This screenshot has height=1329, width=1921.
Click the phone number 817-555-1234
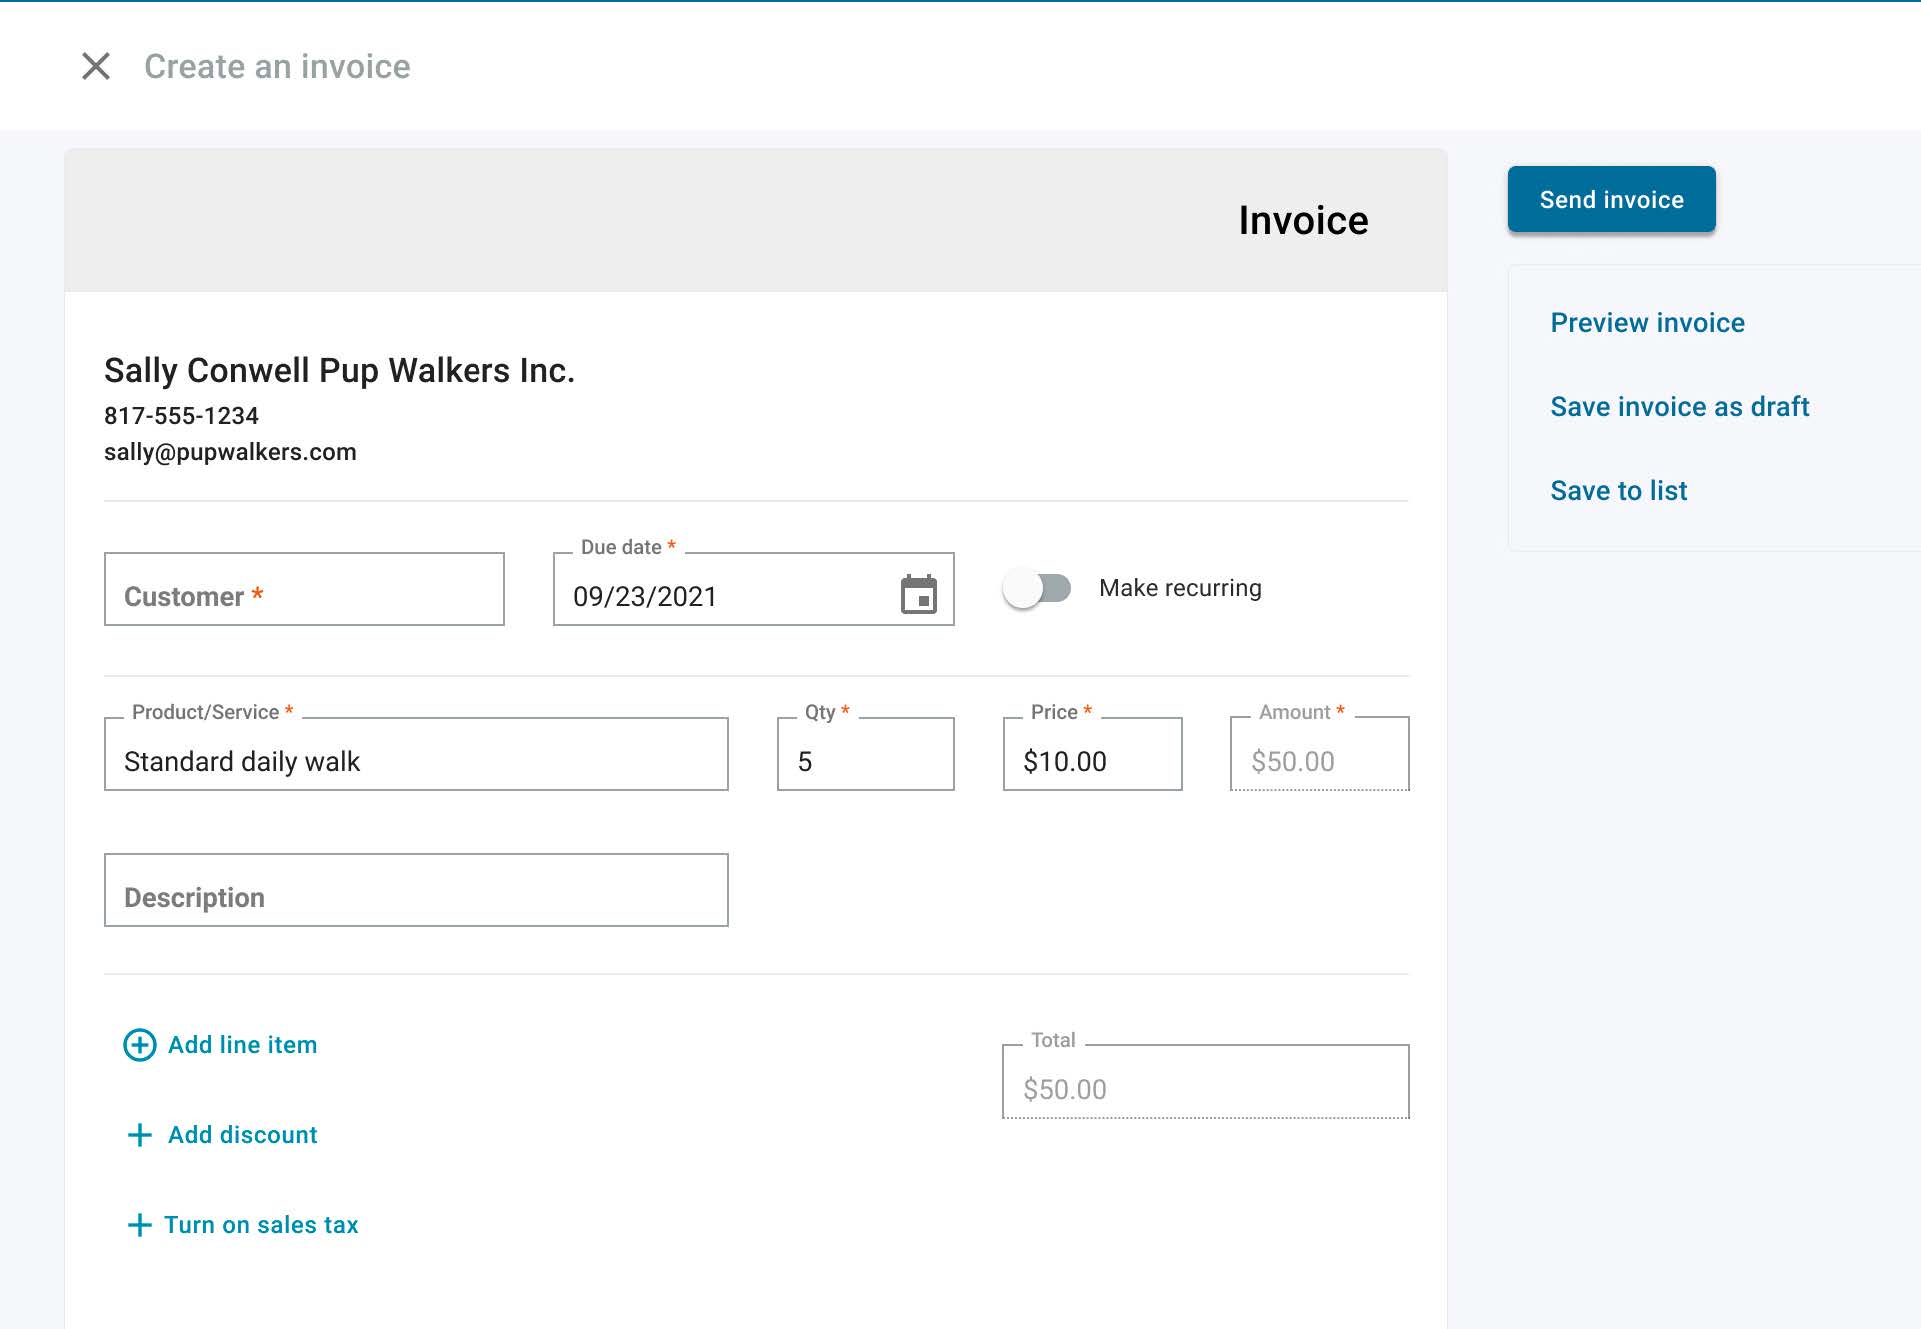coord(181,416)
